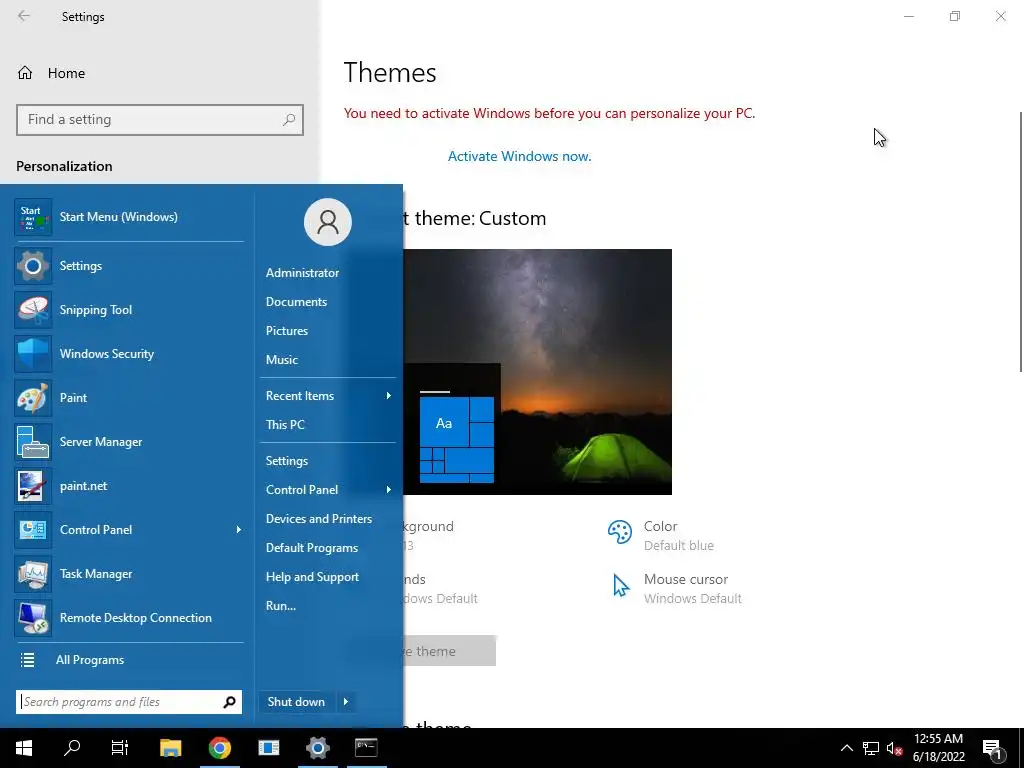The image size is (1024, 768).
Task: Switch to Command Prompt taskbar icon
Action: tap(366, 748)
